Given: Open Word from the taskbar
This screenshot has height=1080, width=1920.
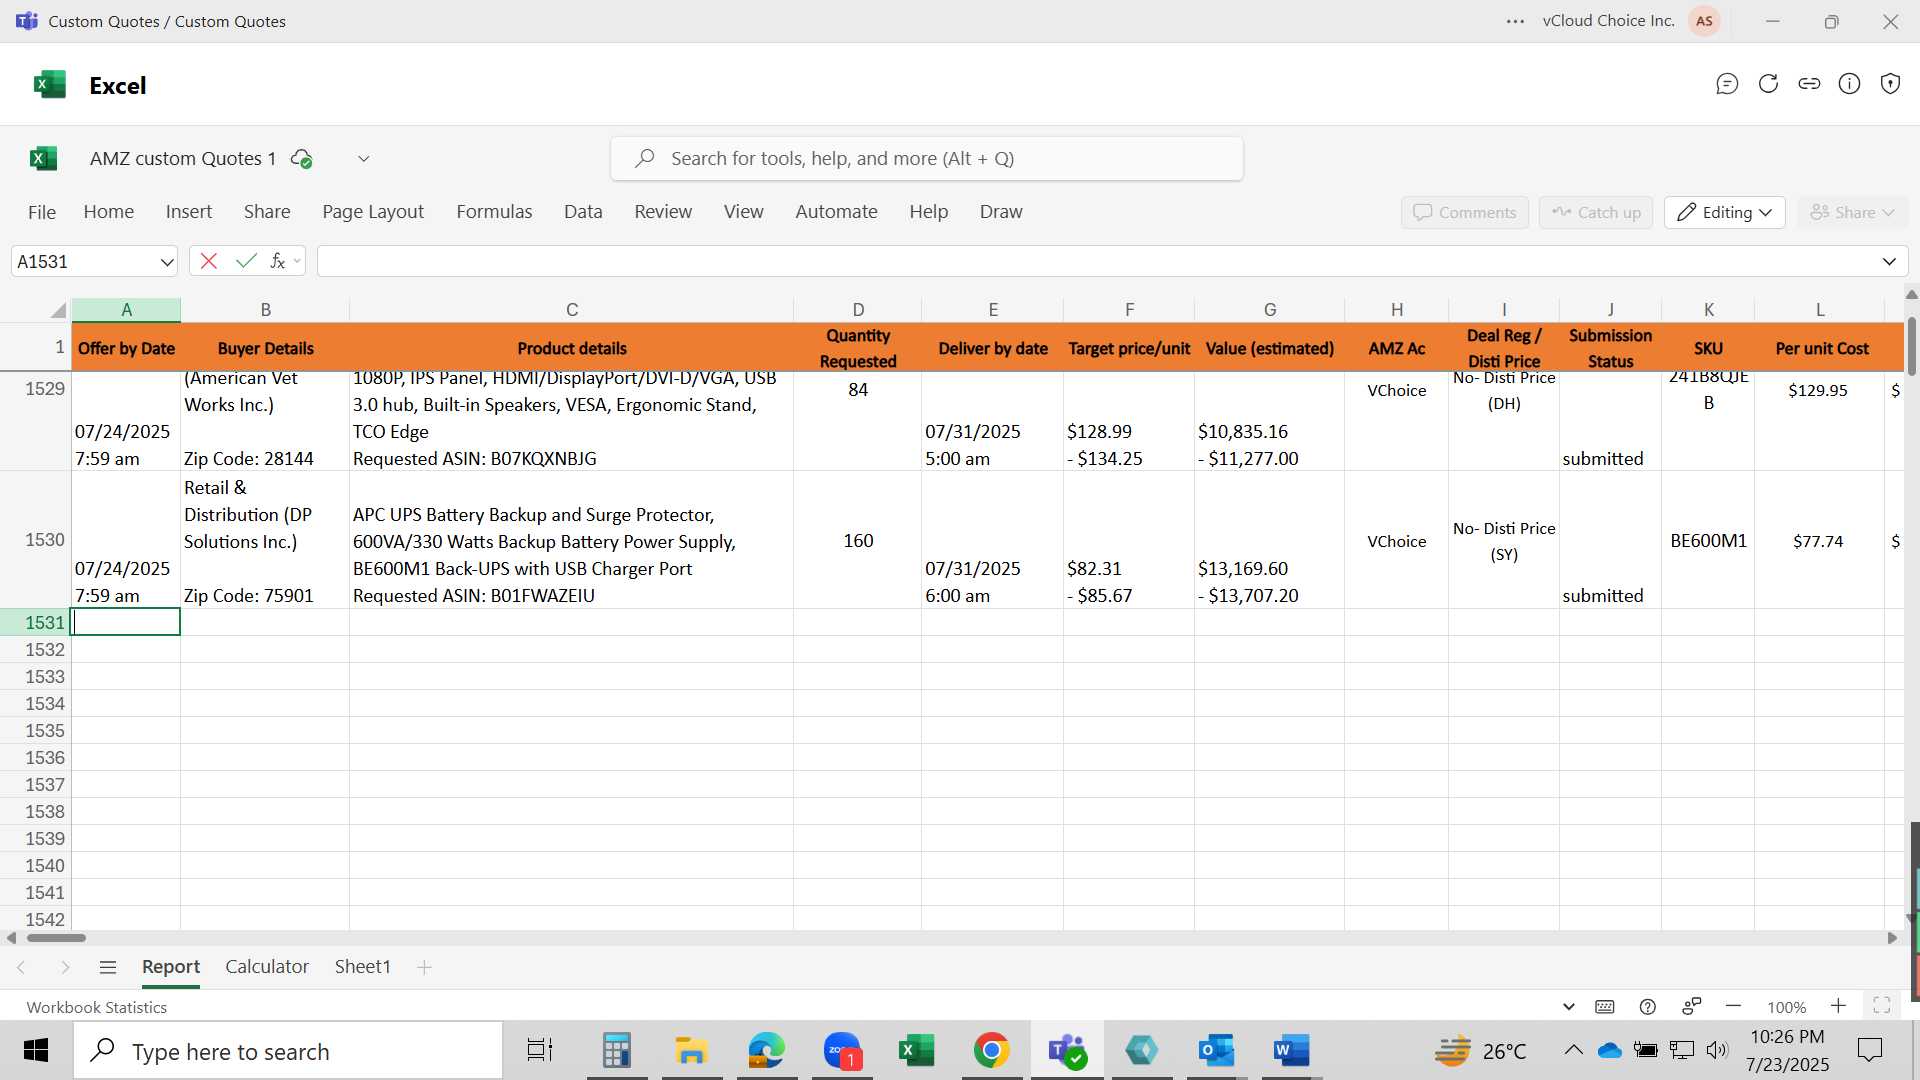Looking at the screenshot, I should pyautogui.click(x=1291, y=1051).
